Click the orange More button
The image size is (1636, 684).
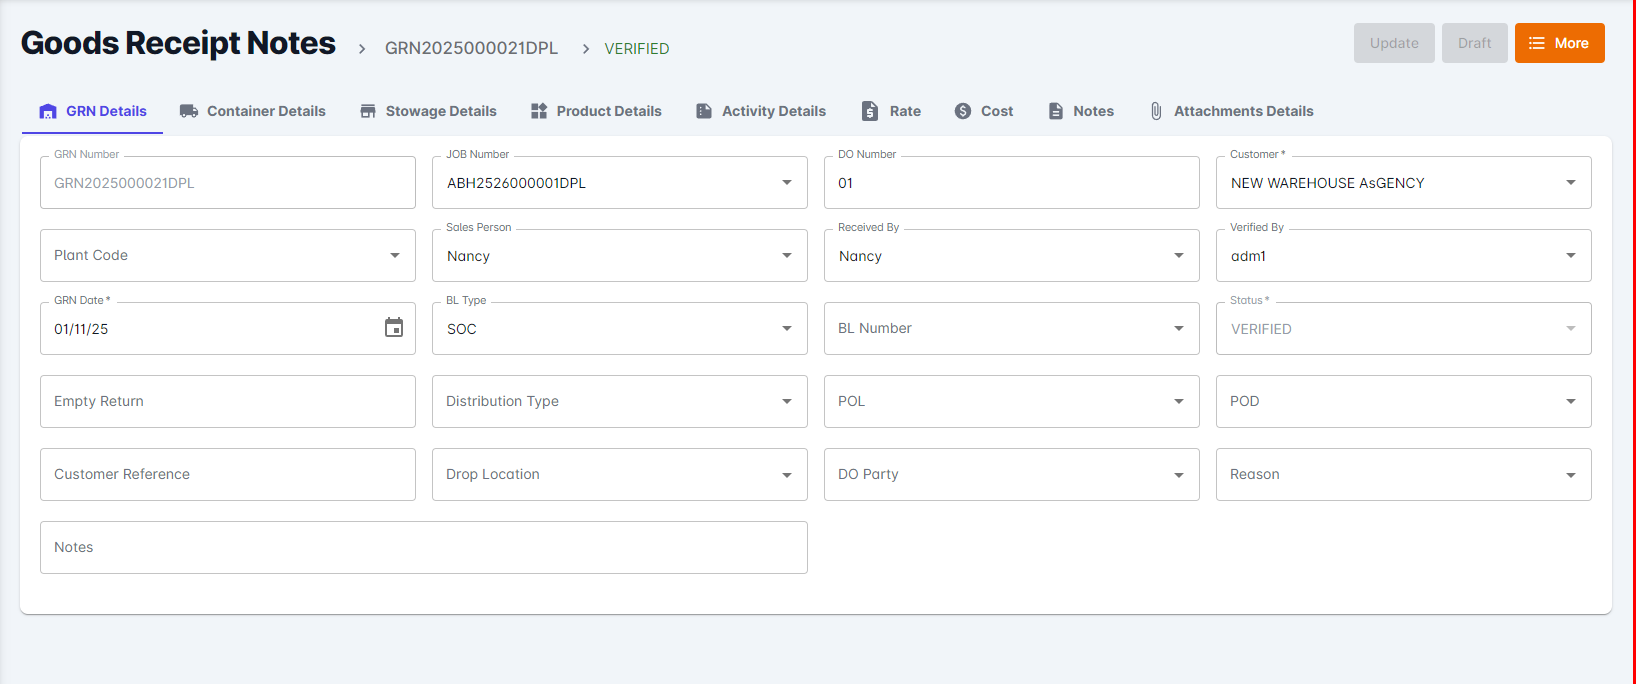coord(1559,43)
